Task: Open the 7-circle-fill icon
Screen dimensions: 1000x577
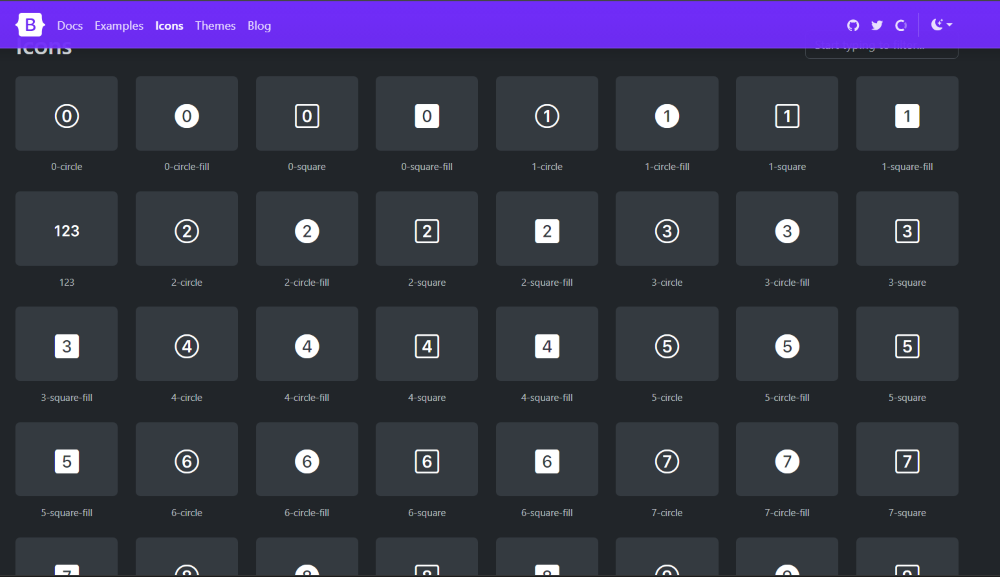Action: pyautogui.click(x=787, y=459)
